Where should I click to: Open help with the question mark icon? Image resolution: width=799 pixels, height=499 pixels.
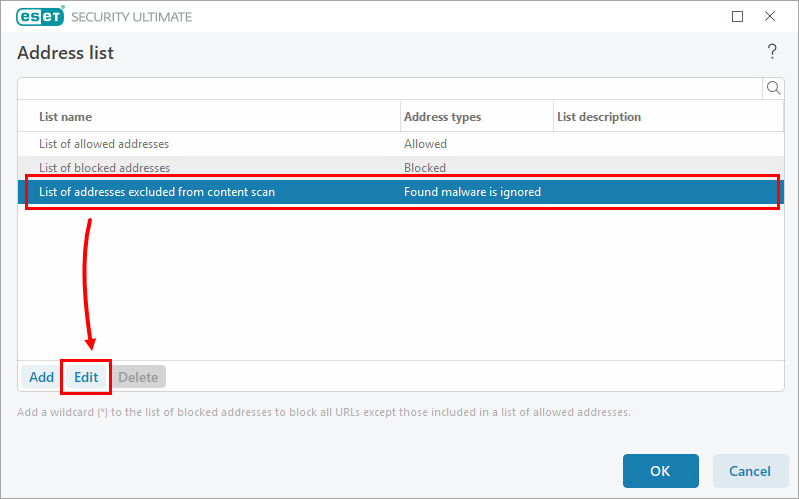pos(771,52)
